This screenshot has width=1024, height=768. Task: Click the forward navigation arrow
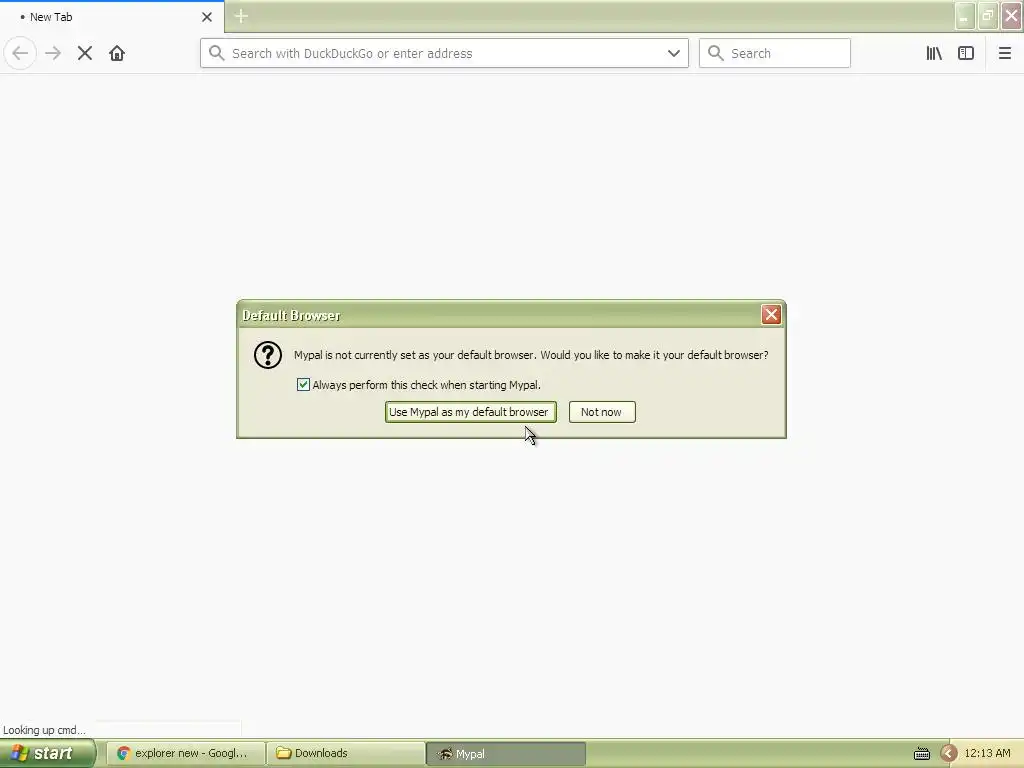(x=53, y=54)
